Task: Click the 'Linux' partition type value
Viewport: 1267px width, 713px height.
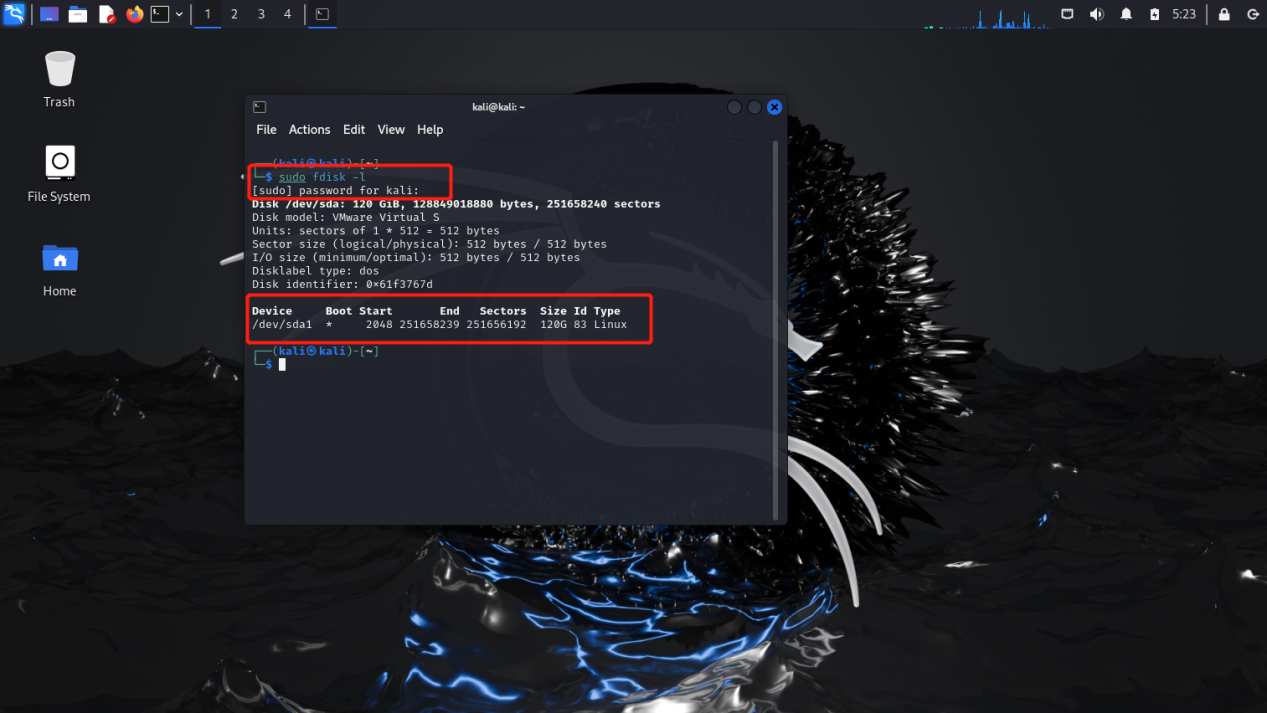Action: [x=610, y=325]
